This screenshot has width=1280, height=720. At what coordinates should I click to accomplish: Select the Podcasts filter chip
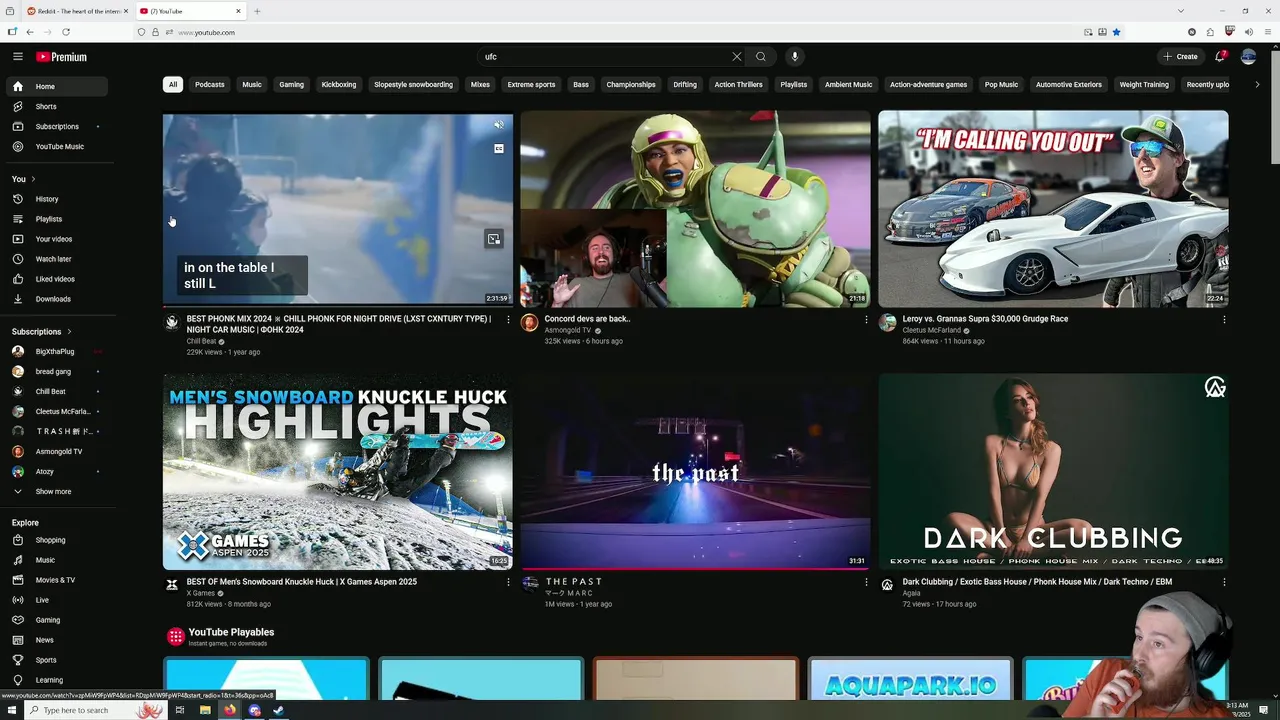coord(210,85)
